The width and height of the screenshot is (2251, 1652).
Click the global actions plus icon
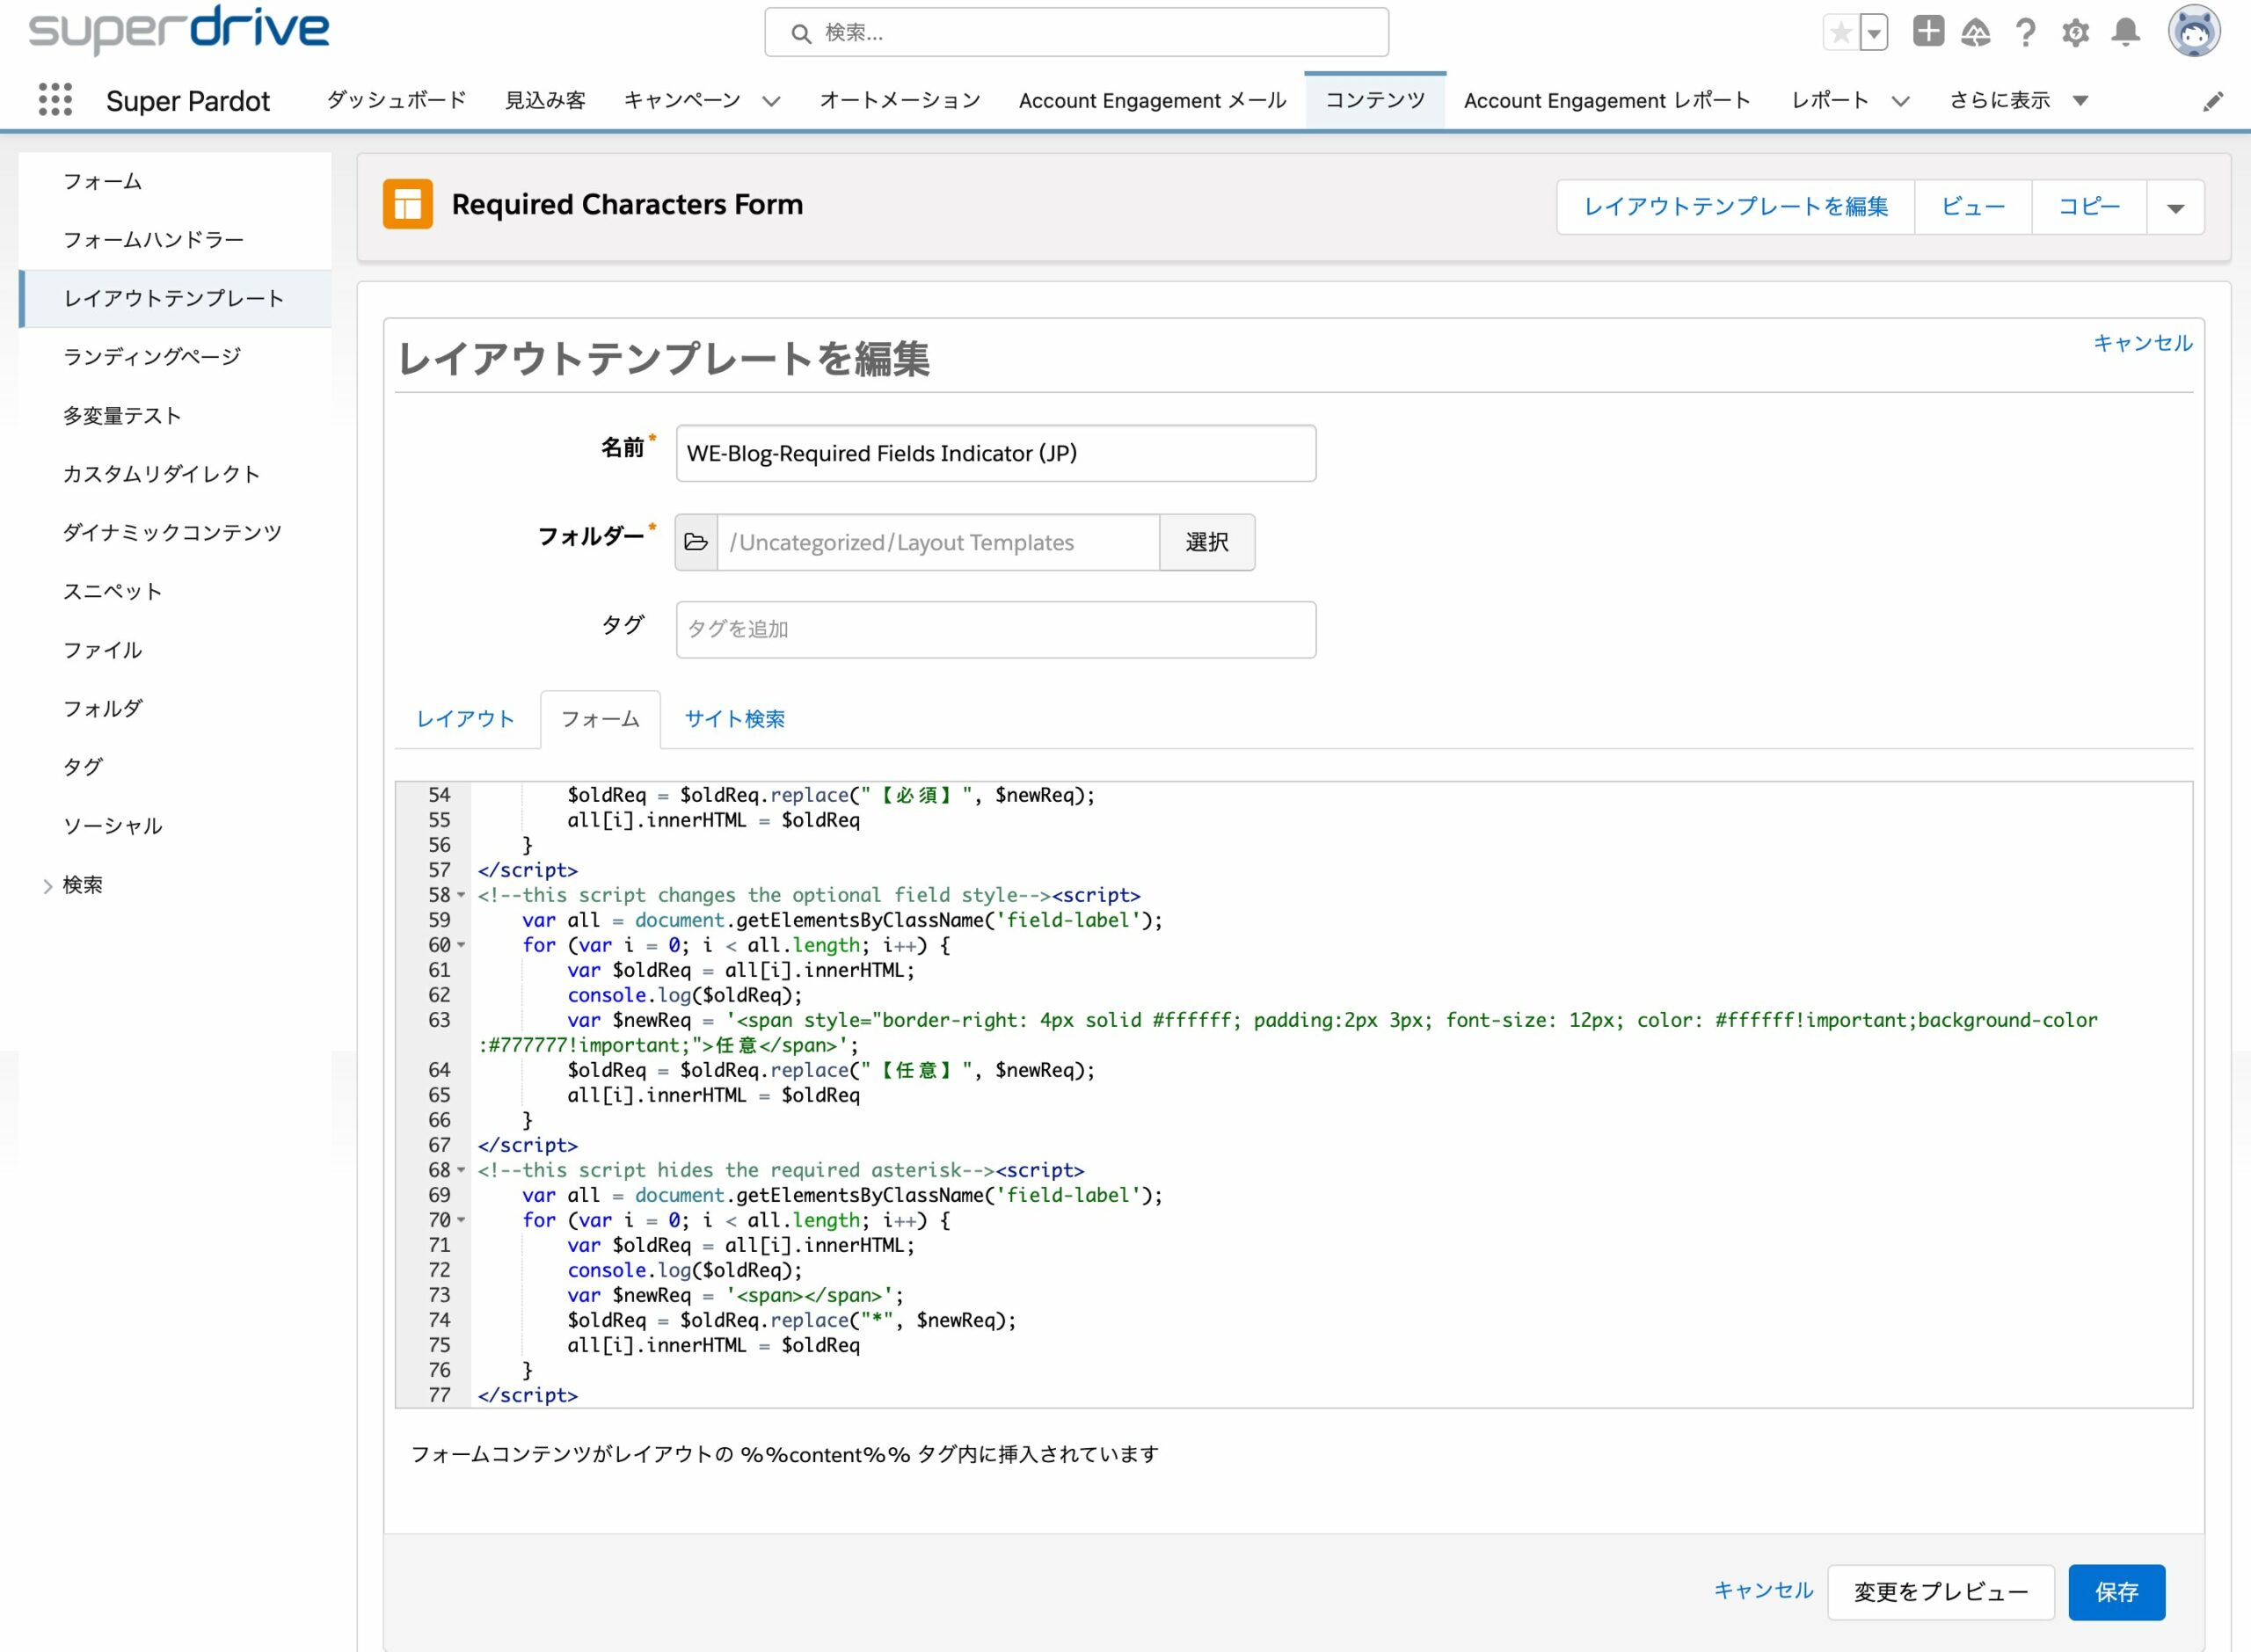tap(1928, 31)
